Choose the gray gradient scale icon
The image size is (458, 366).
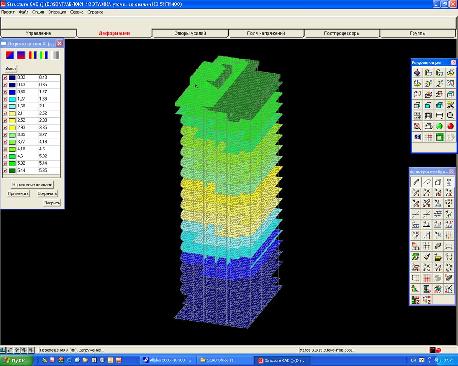point(56,55)
